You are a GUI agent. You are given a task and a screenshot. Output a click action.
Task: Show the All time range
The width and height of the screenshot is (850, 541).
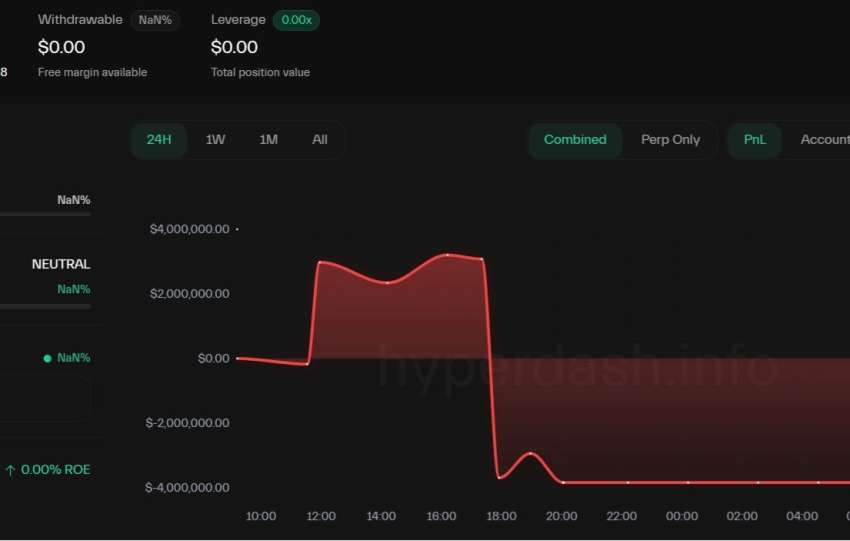point(320,140)
